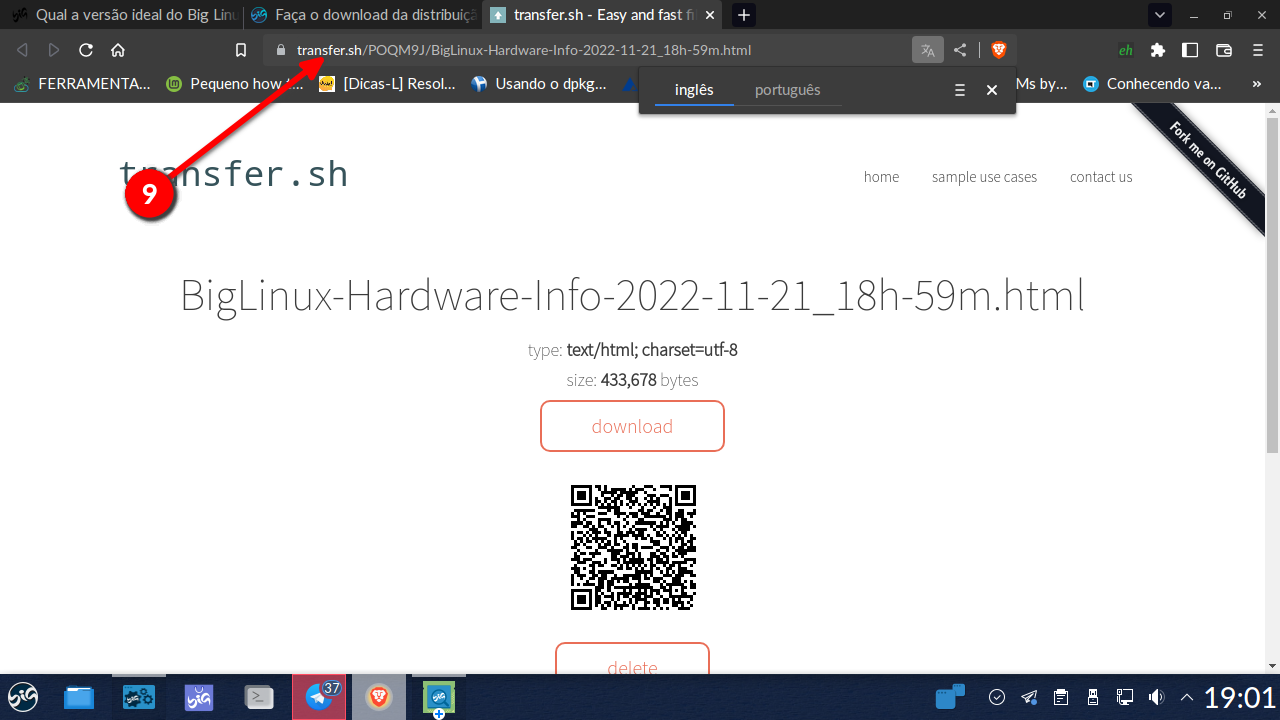Screen dimensions: 1280x720
Task: Bookmark this page using the bookmark icon
Action: pos(240,50)
